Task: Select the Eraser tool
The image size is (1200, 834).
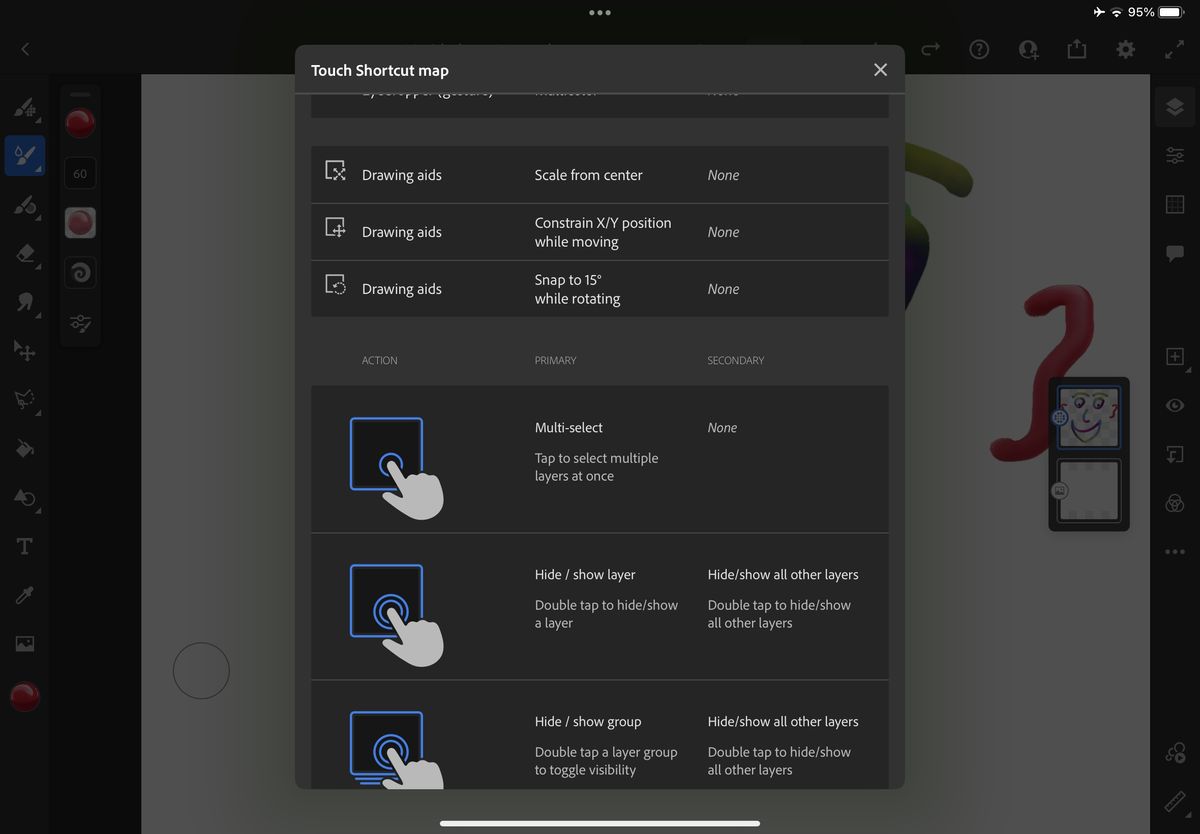Action: (x=25, y=253)
